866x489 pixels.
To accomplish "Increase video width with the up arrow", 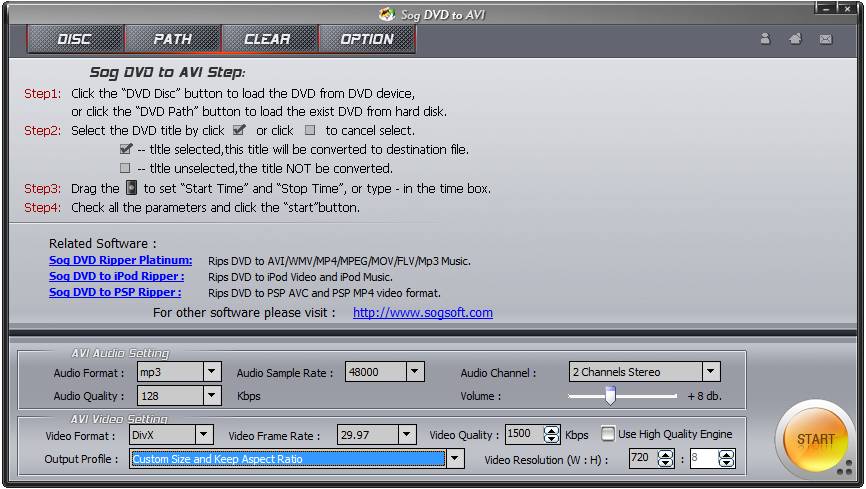I will tap(666, 454).
